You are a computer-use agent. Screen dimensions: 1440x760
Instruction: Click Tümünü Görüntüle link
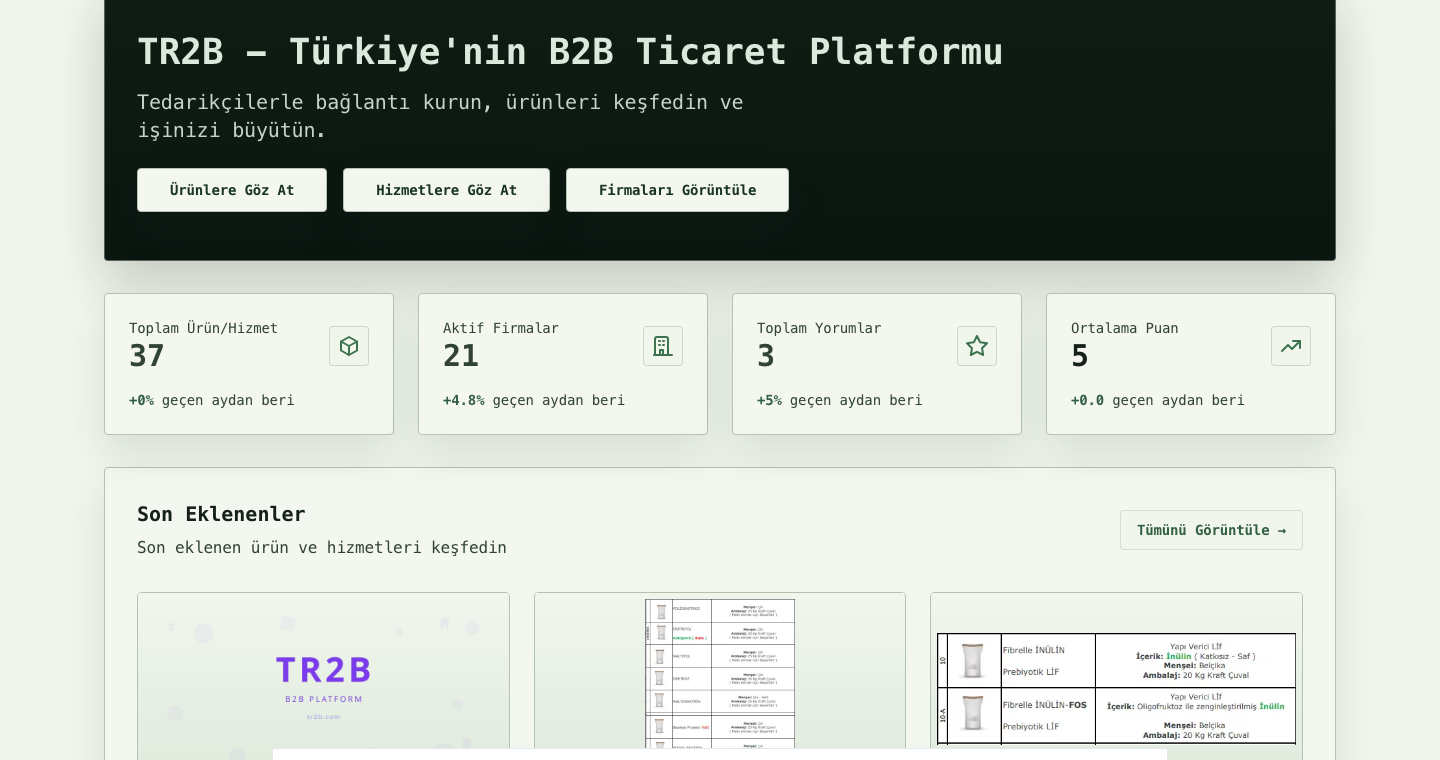pyautogui.click(x=1211, y=530)
